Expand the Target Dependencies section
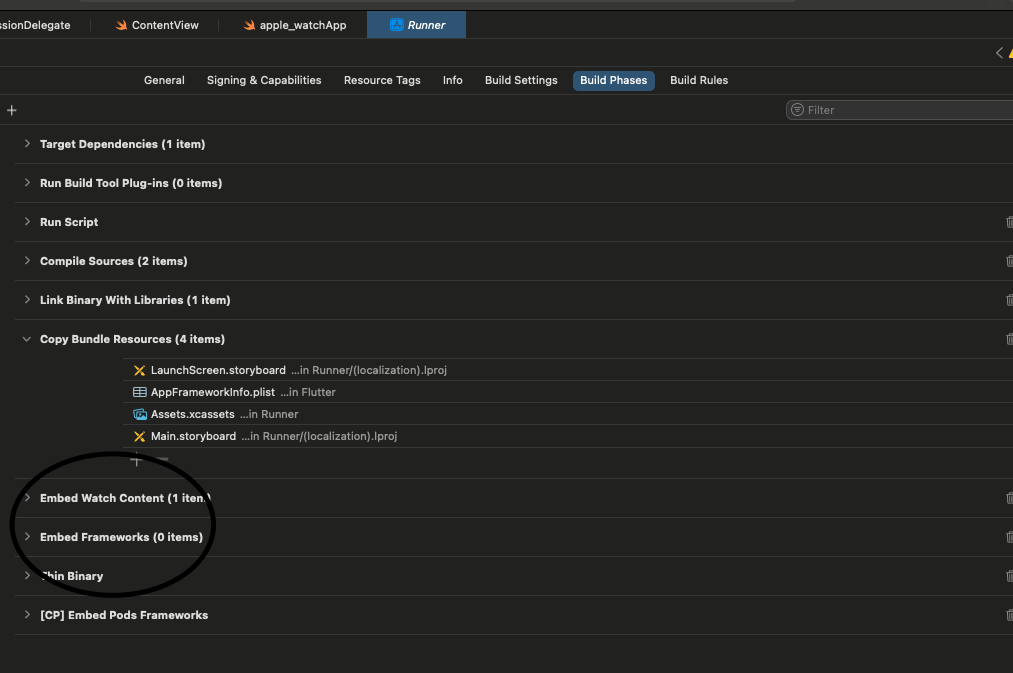This screenshot has height=673, width=1013. (26, 144)
